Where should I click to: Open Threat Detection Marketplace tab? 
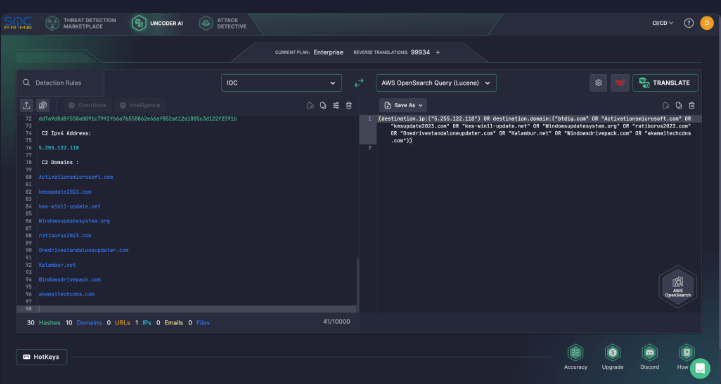[x=81, y=23]
